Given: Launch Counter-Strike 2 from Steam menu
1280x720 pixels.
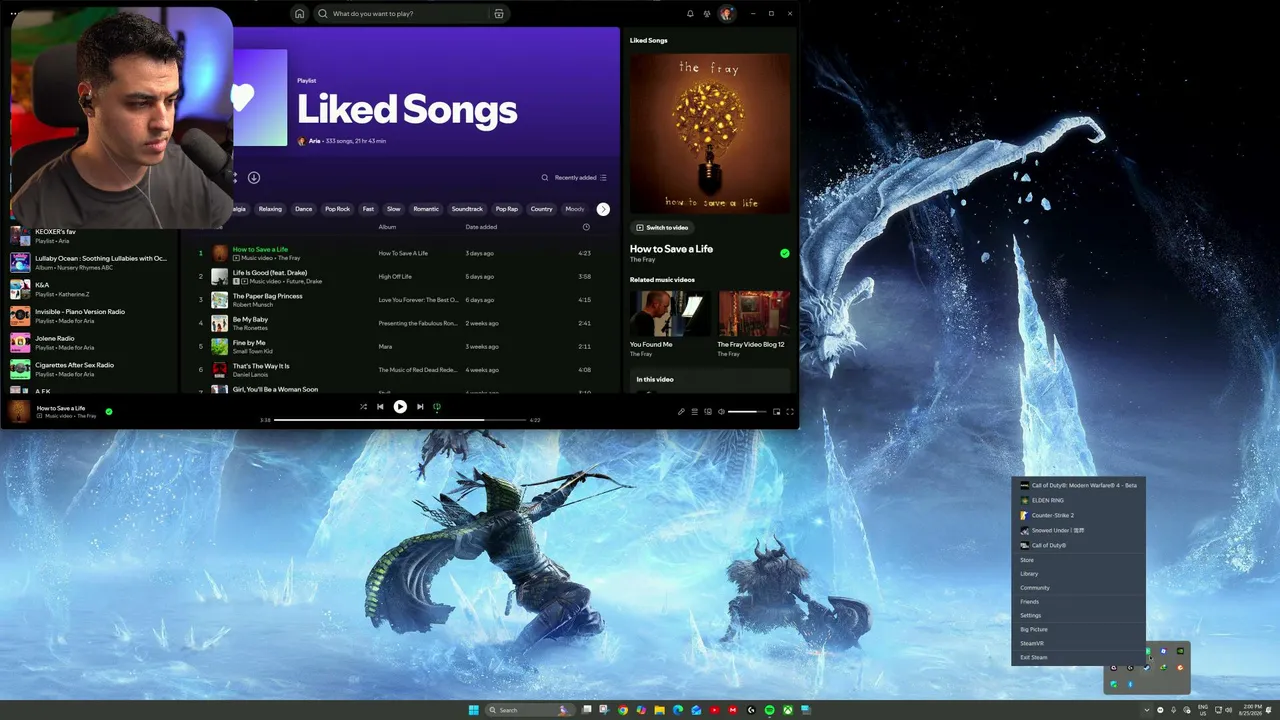Looking at the screenshot, I should click(x=1077, y=515).
